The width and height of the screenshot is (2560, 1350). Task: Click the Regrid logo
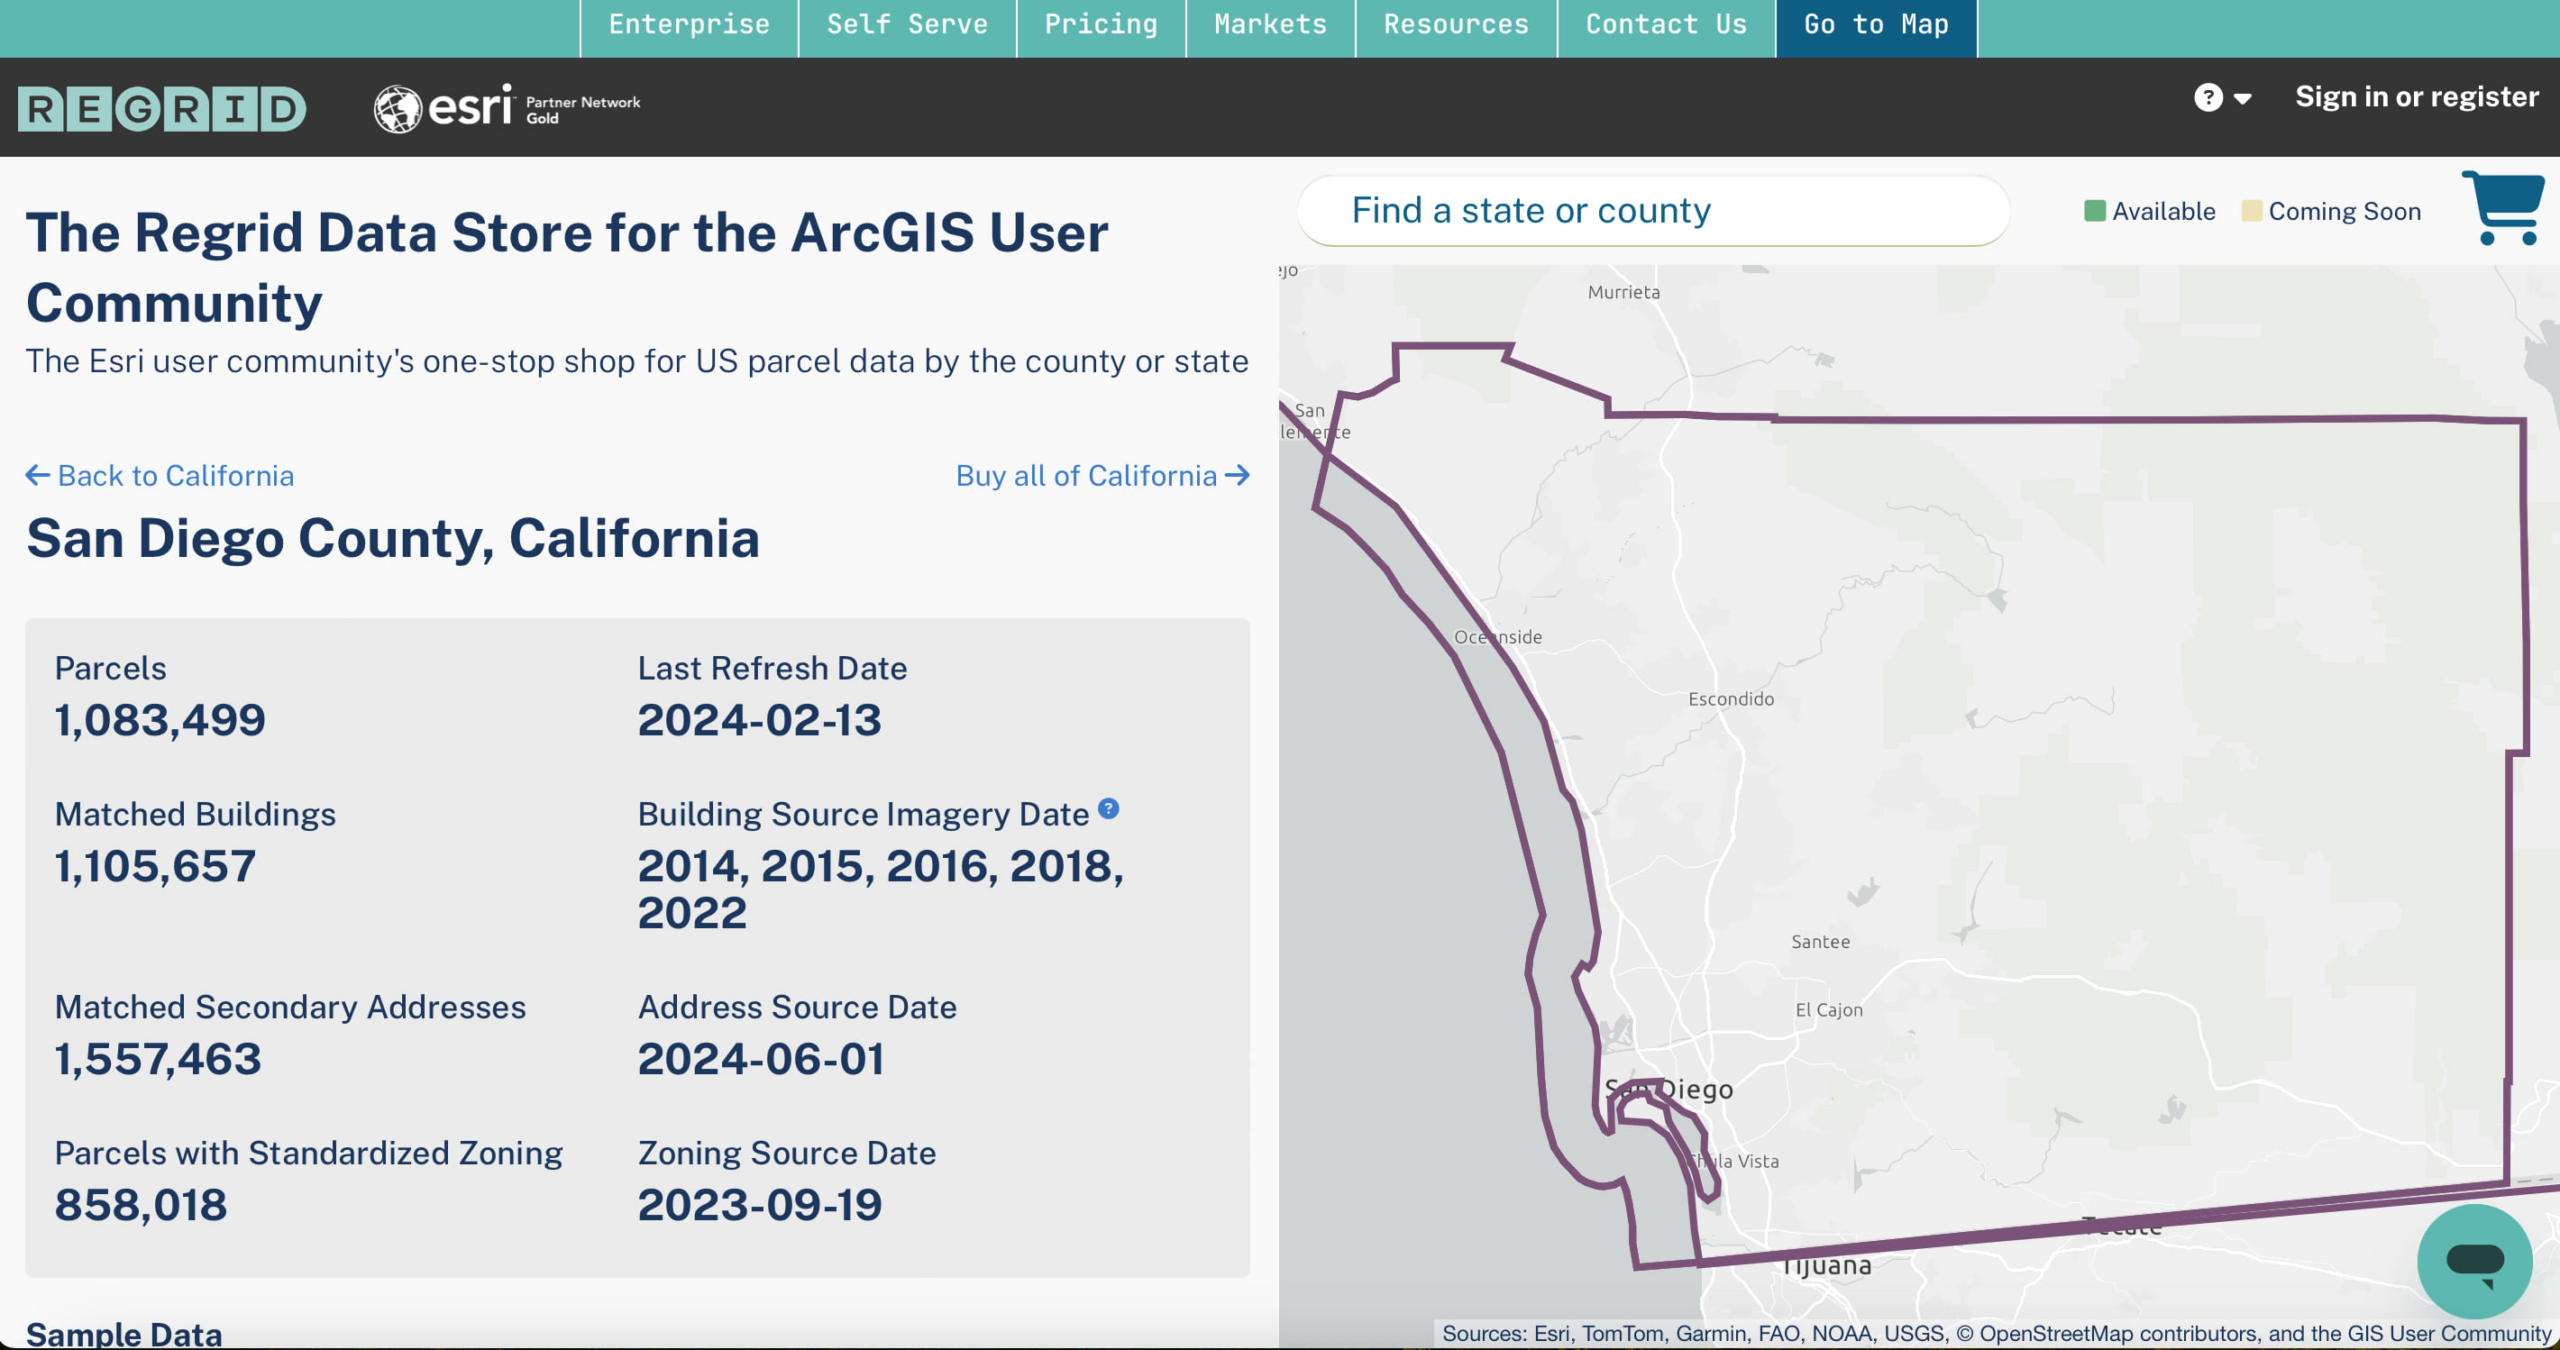160,108
